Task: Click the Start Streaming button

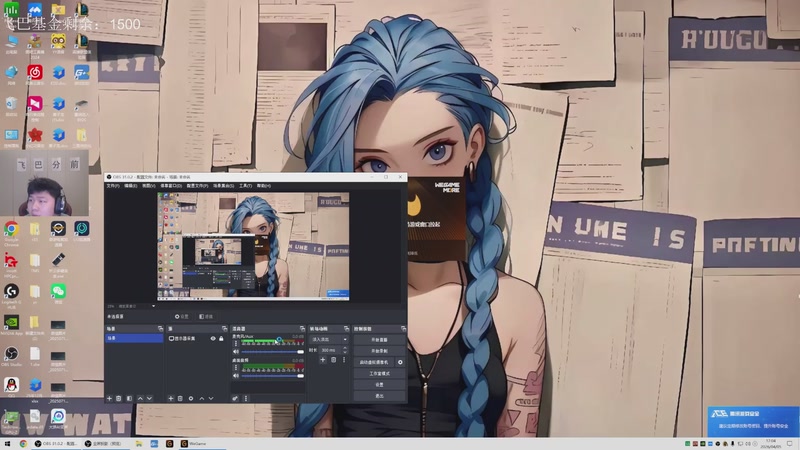Action: pos(379,340)
